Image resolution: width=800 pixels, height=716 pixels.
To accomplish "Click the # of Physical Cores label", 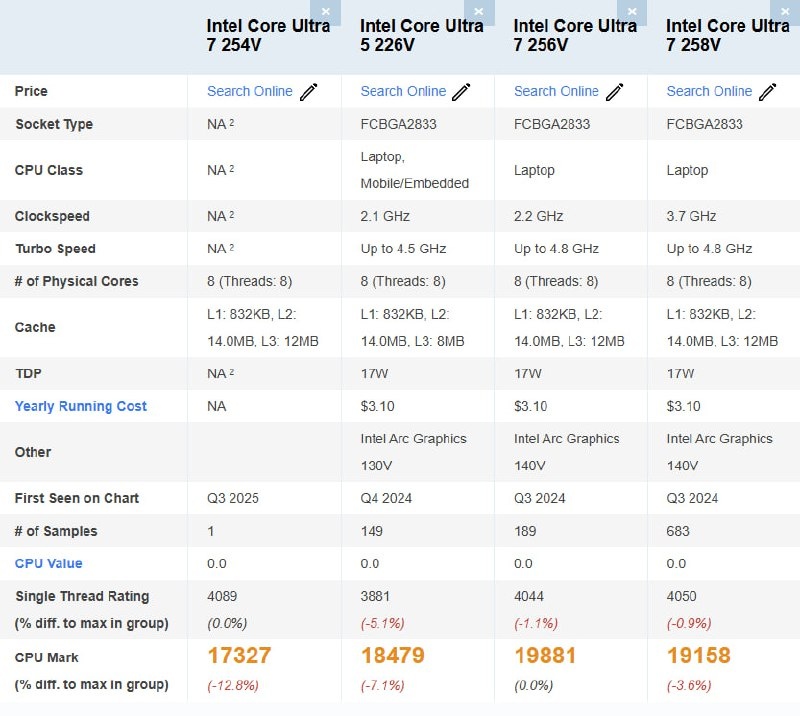I will 77,281.
